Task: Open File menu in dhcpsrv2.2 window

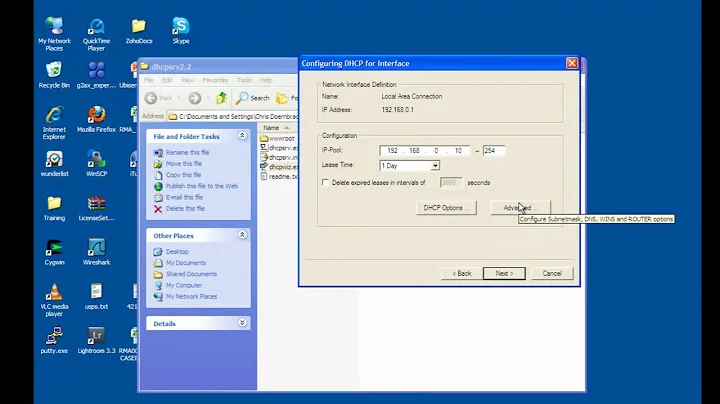Action: 149,80
